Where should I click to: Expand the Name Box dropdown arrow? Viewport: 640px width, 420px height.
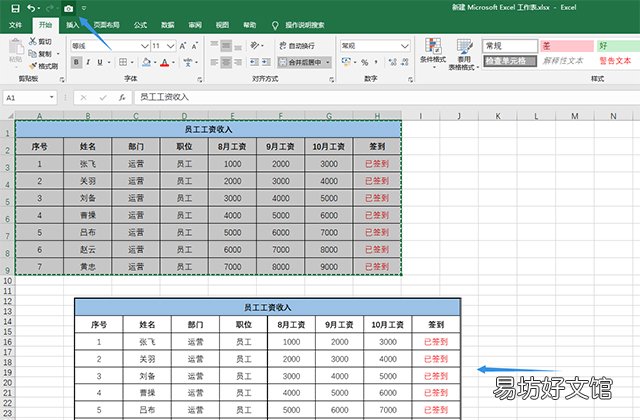(51, 97)
